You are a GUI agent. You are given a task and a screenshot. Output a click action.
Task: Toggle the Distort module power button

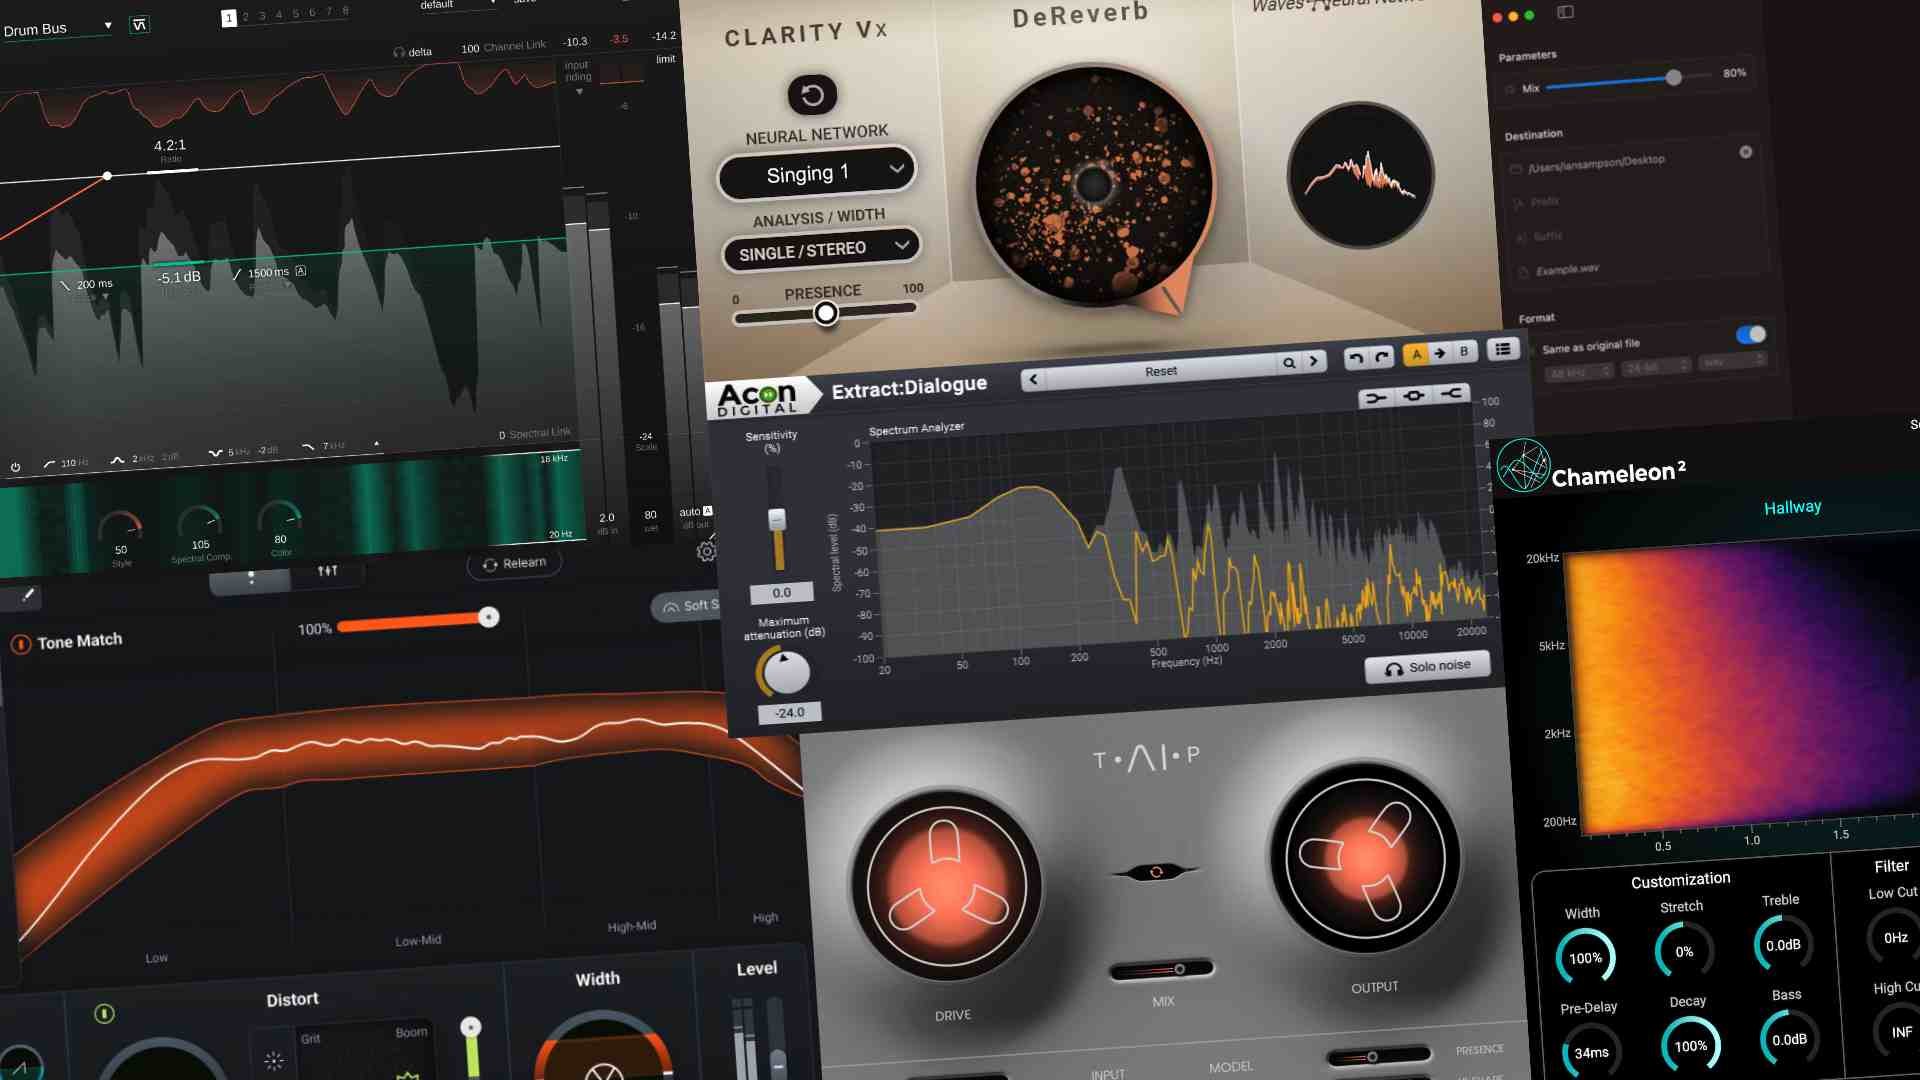point(104,1014)
